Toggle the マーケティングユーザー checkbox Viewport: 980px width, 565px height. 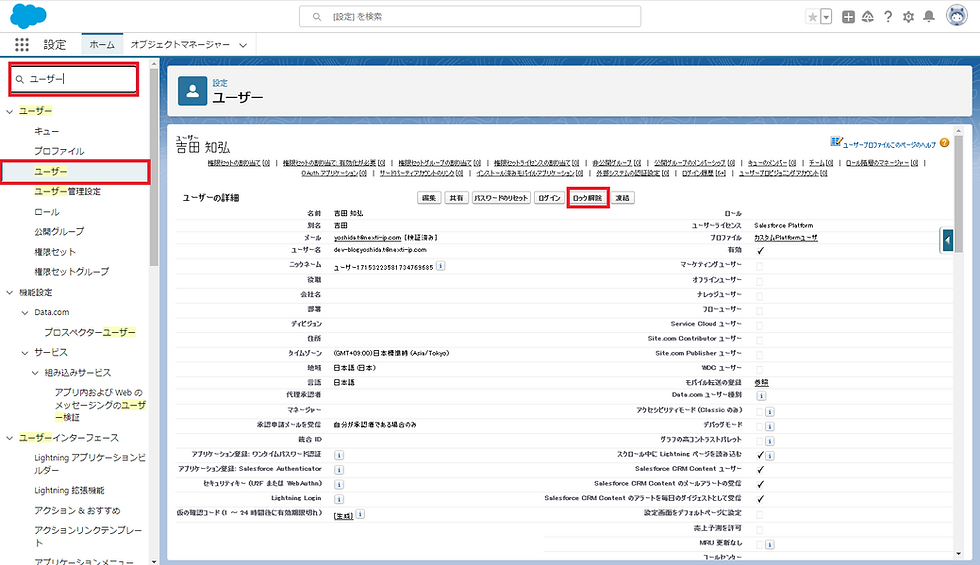tap(759, 266)
